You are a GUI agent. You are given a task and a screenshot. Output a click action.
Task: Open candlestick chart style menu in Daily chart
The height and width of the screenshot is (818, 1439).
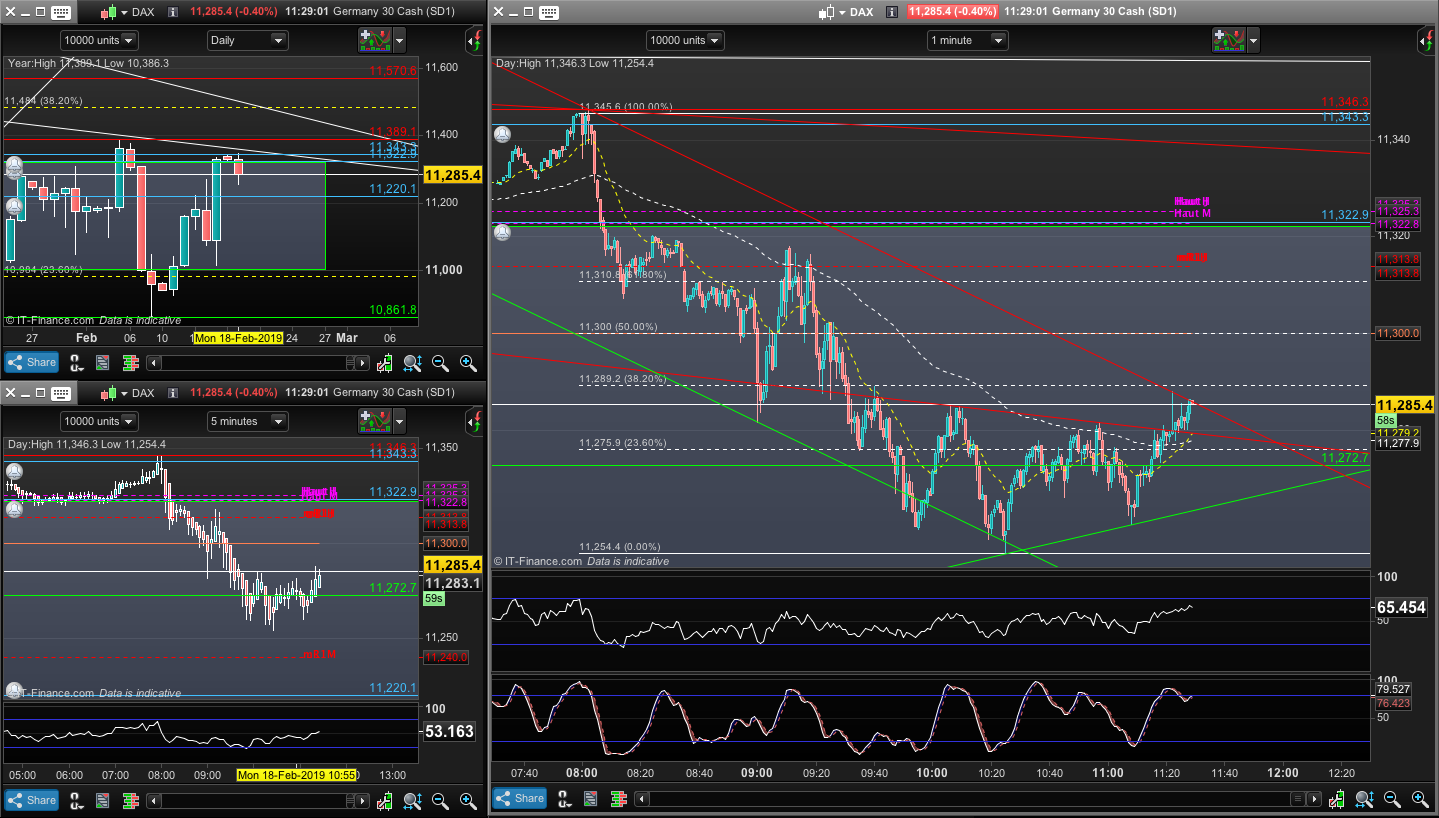111,12
